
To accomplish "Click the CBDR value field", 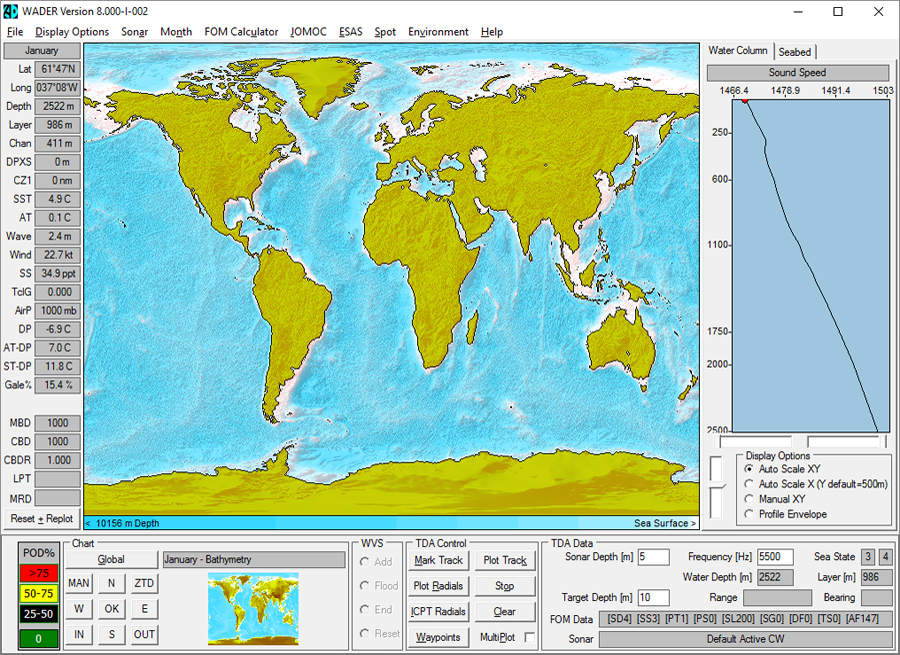I will coord(57,460).
